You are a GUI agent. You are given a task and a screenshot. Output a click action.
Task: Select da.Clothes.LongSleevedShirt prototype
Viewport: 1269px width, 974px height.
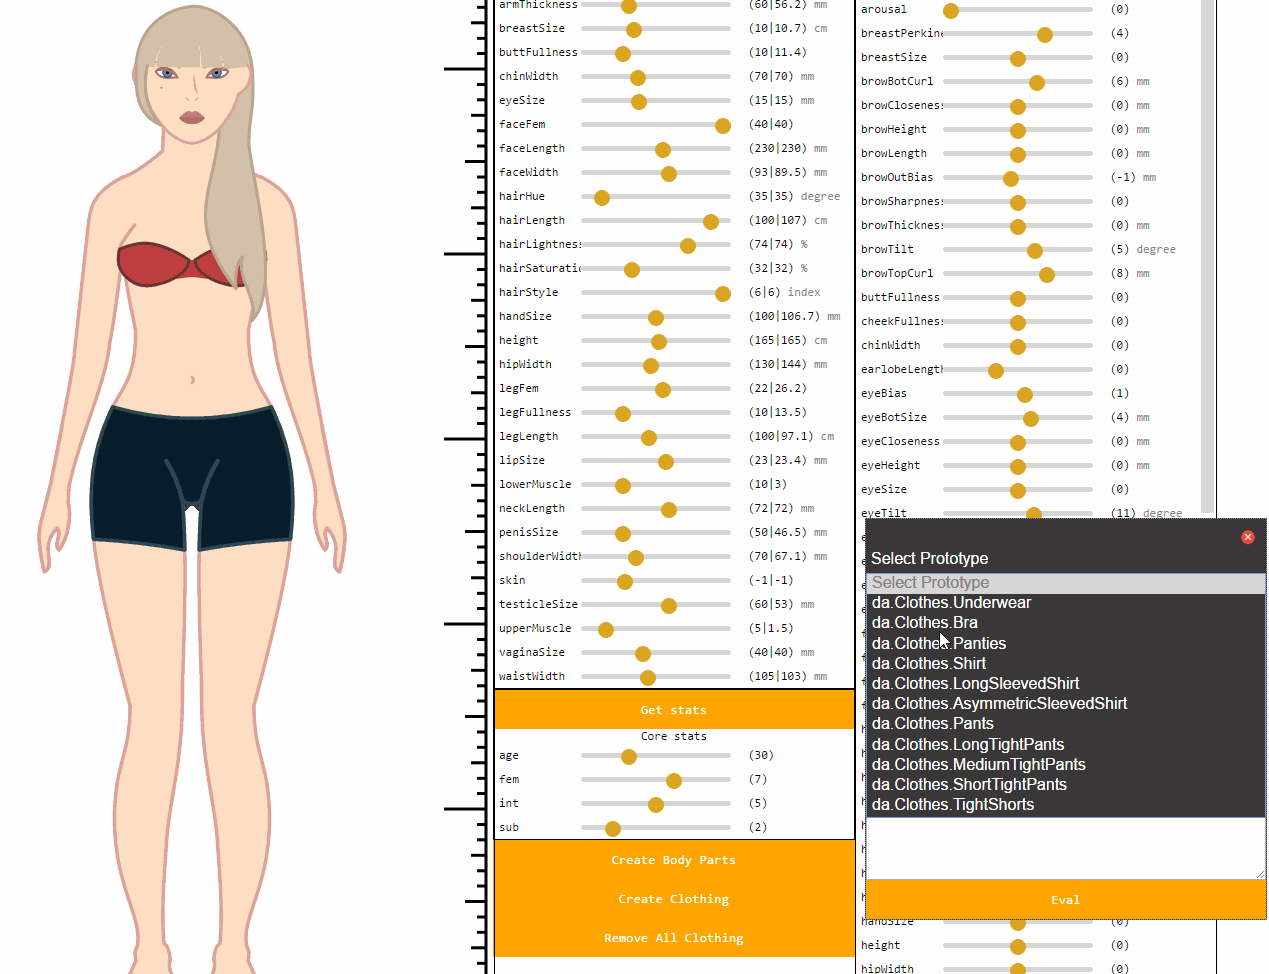[975, 684]
